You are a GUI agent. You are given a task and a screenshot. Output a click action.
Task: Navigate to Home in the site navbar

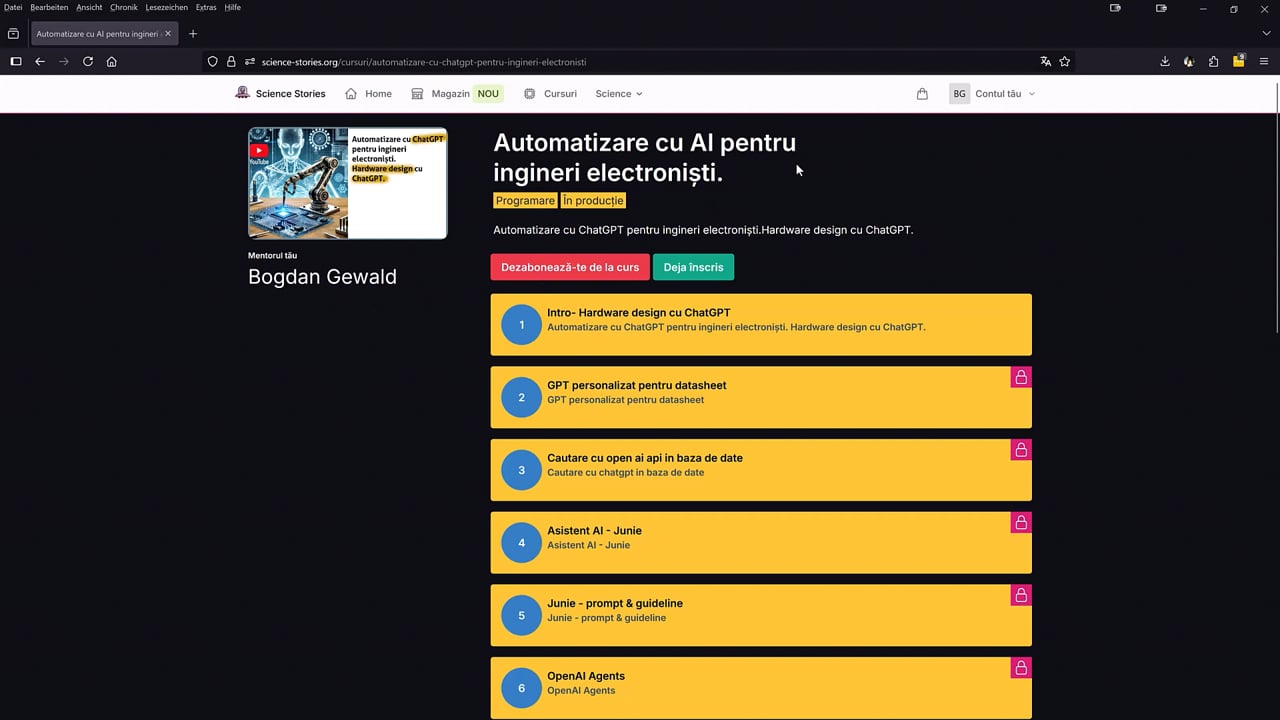tap(368, 94)
